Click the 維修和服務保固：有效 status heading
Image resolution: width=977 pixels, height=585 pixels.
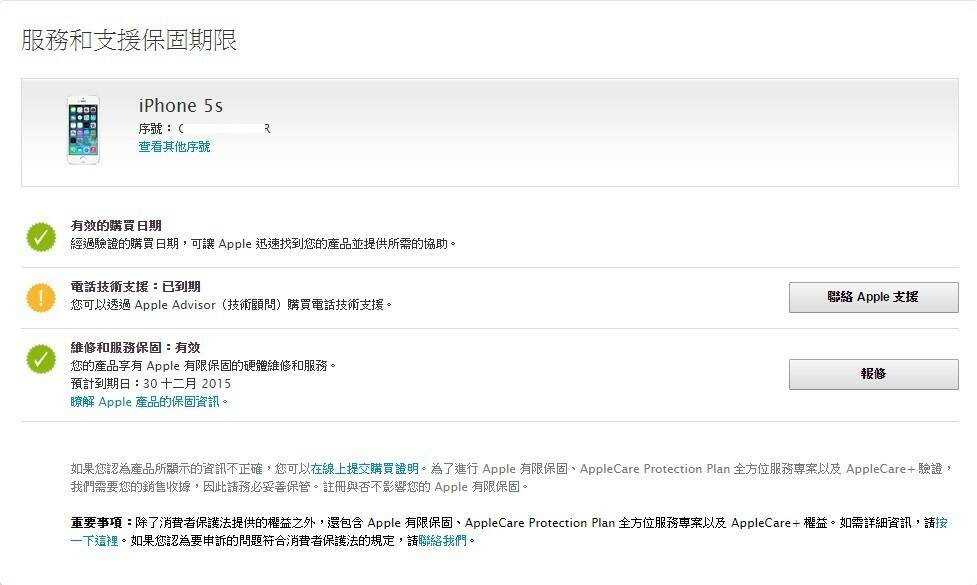[135, 348]
